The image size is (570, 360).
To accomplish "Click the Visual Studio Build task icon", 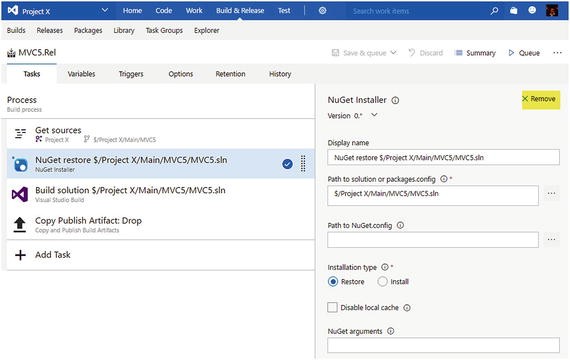I will click(20, 195).
